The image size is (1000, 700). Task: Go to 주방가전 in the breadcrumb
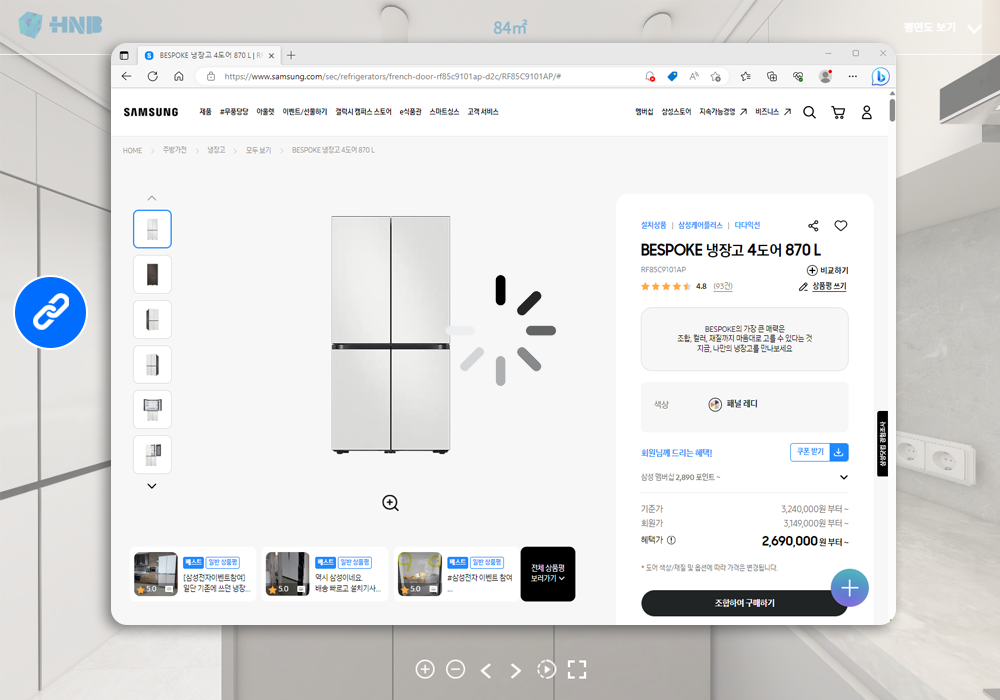pyautogui.click(x=175, y=150)
